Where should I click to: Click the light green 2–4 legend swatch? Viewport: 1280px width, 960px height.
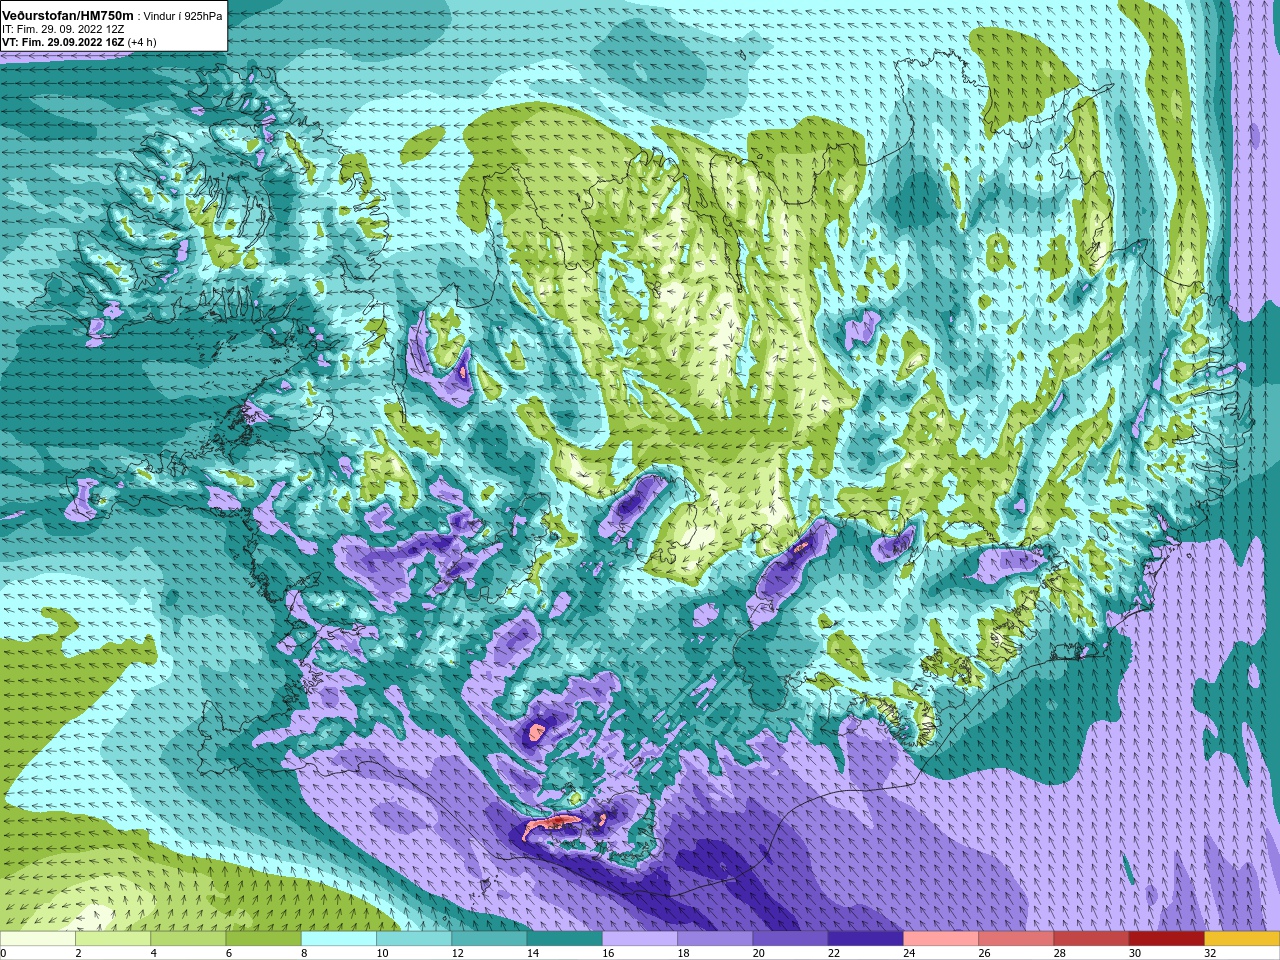(x=113, y=939)
